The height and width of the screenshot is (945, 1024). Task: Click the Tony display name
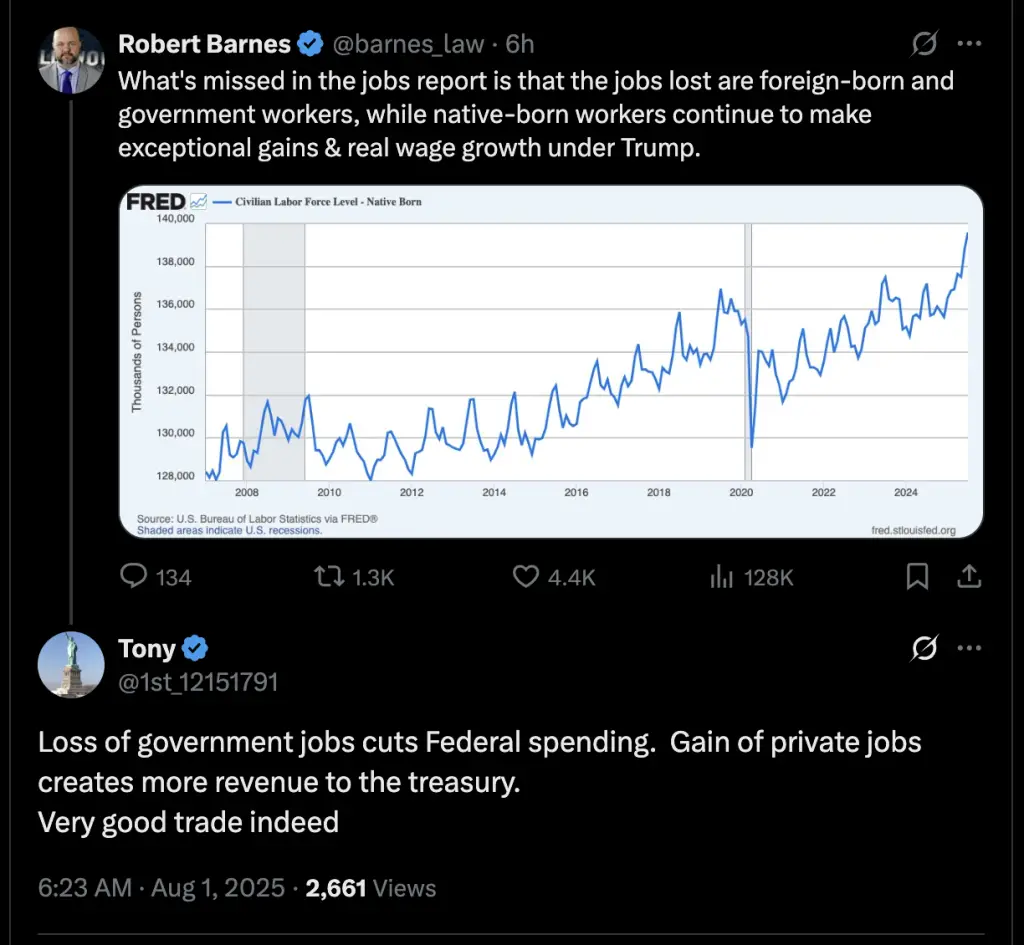click(147, 649)
